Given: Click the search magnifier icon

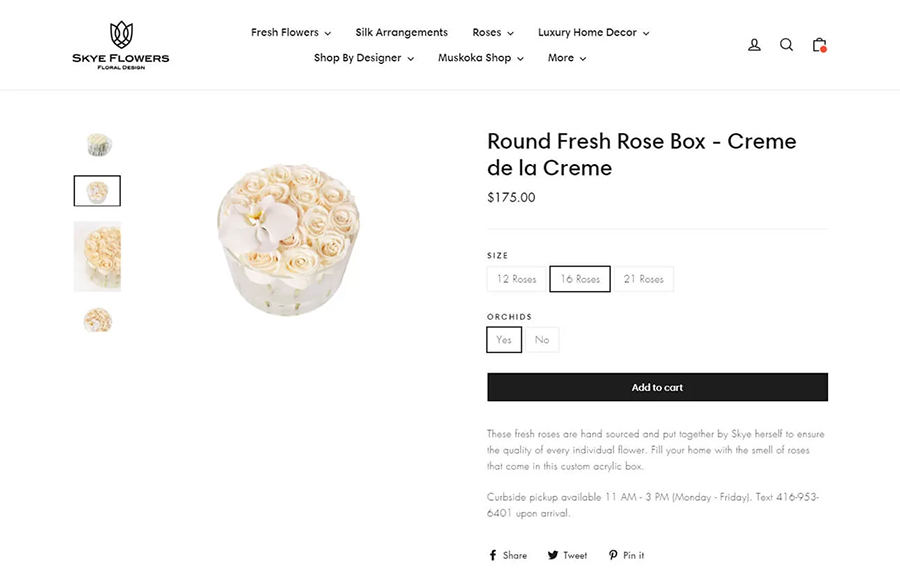Looking at the screenshot, I should coord(786,44).
